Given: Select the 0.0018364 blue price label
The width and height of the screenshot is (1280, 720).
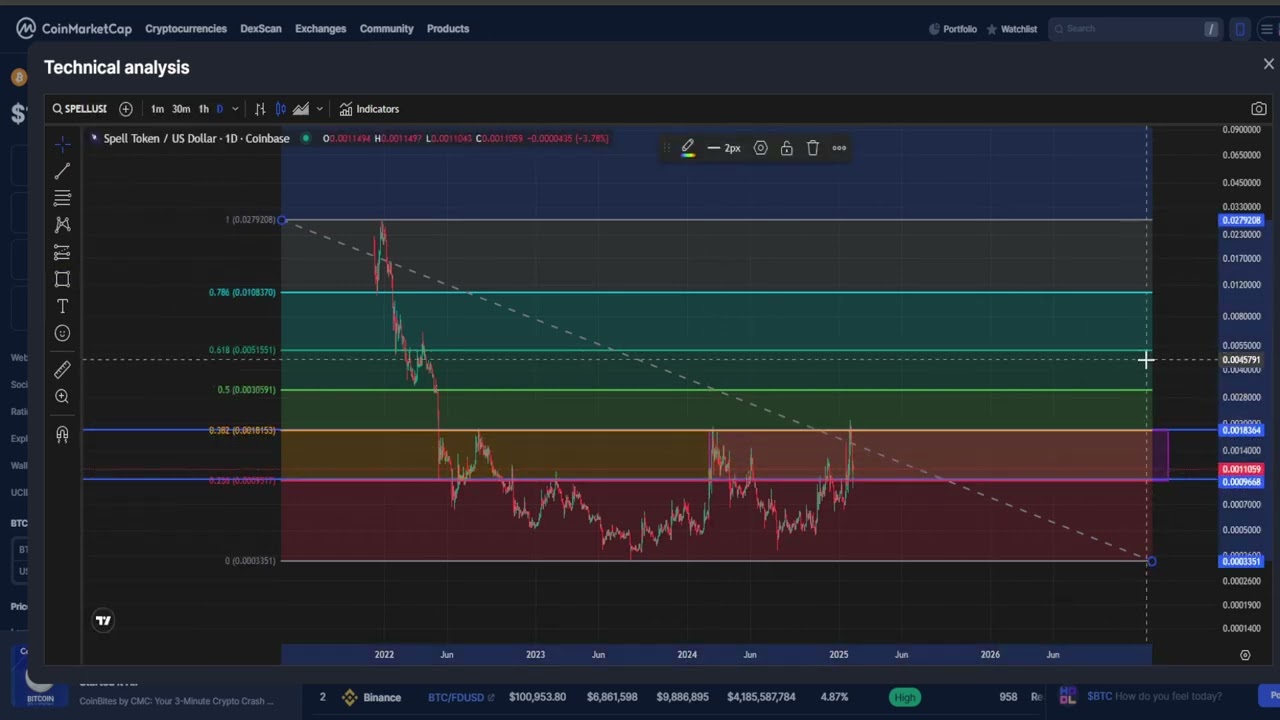Looking at the screenshot, I should coord(1241,430).
